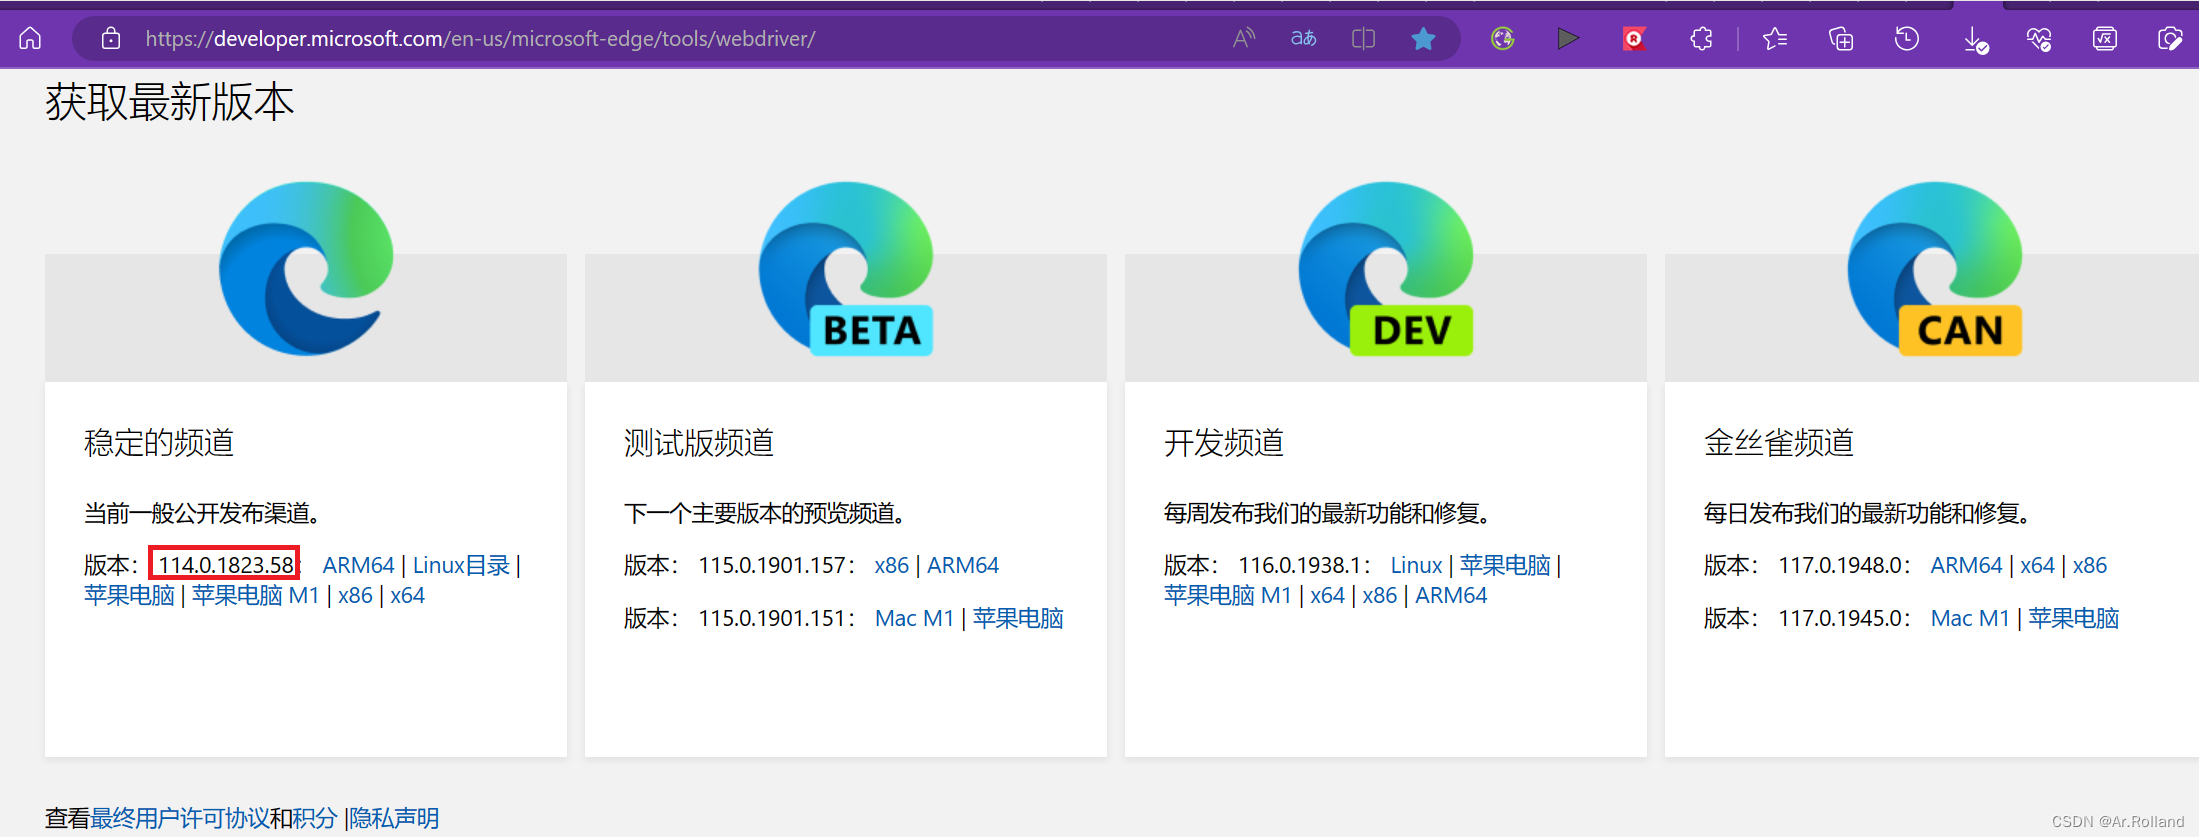Click Dev channel 苹果电脑 link (non-M1)
The height and width of the screenshot is (837, 2199).
click(1505, 565)
